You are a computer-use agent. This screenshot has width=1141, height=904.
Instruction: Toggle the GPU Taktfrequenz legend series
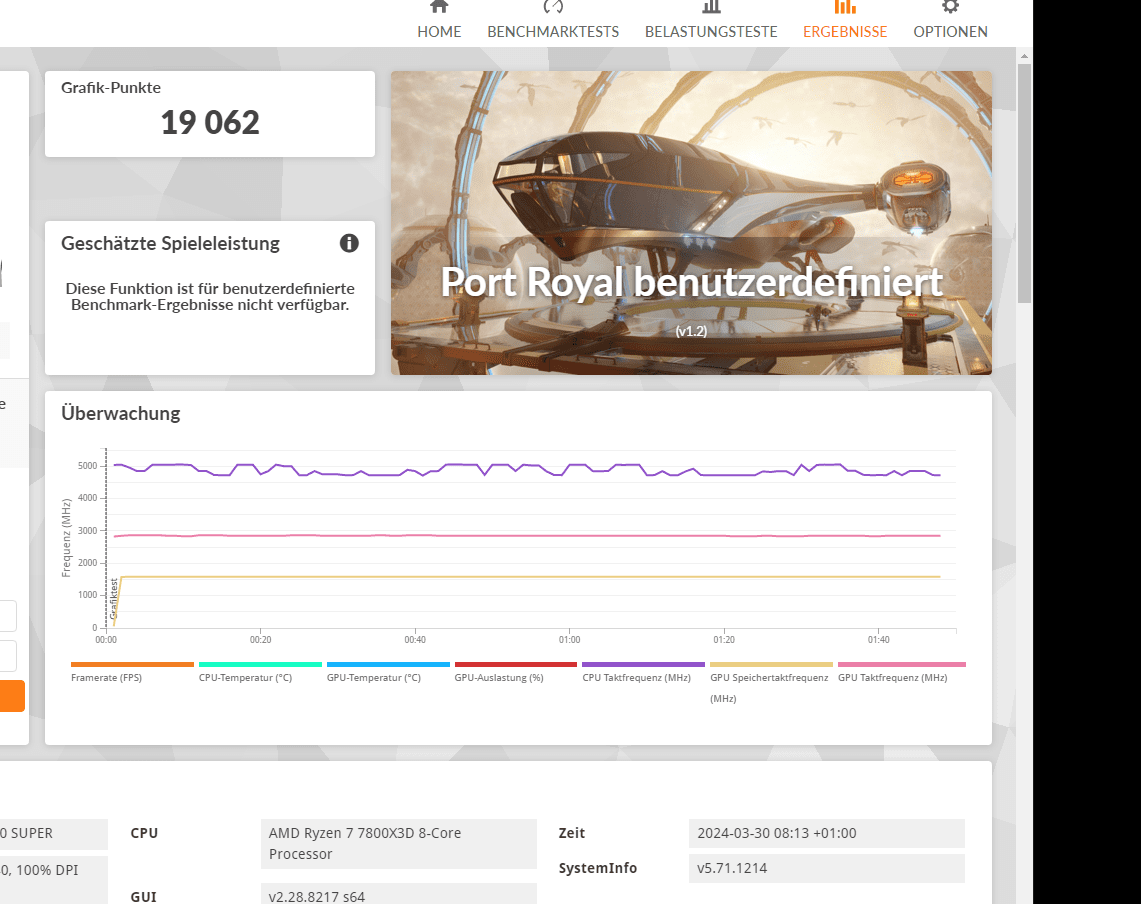[902, 672]
